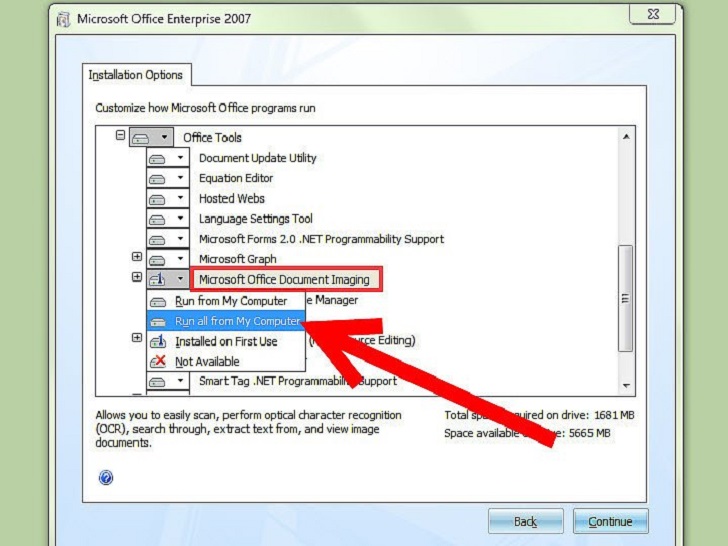Select the Installation Options tab
The width and height of the screenshot is (728, 546).
(136, 75)
